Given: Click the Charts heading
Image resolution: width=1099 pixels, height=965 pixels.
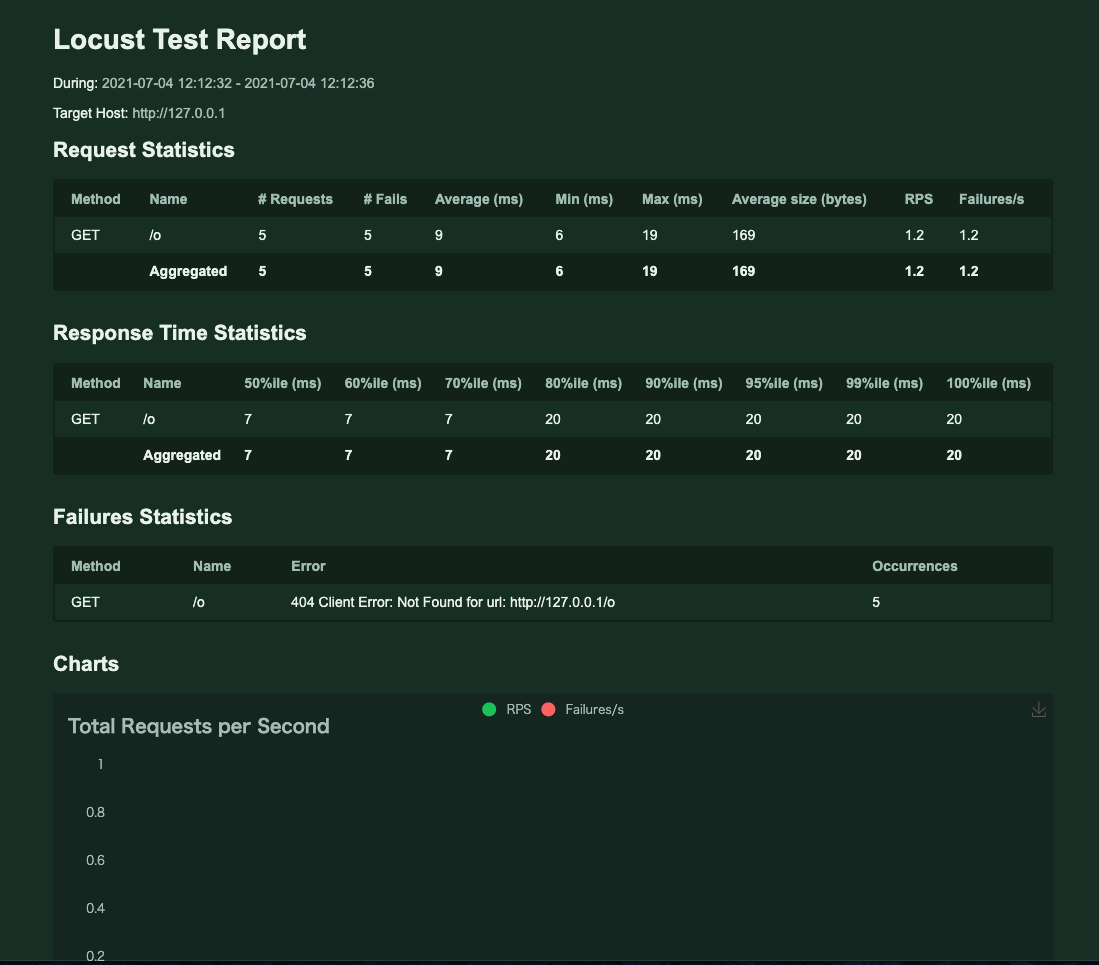Looking at the screenshot, I should (86, 664).
